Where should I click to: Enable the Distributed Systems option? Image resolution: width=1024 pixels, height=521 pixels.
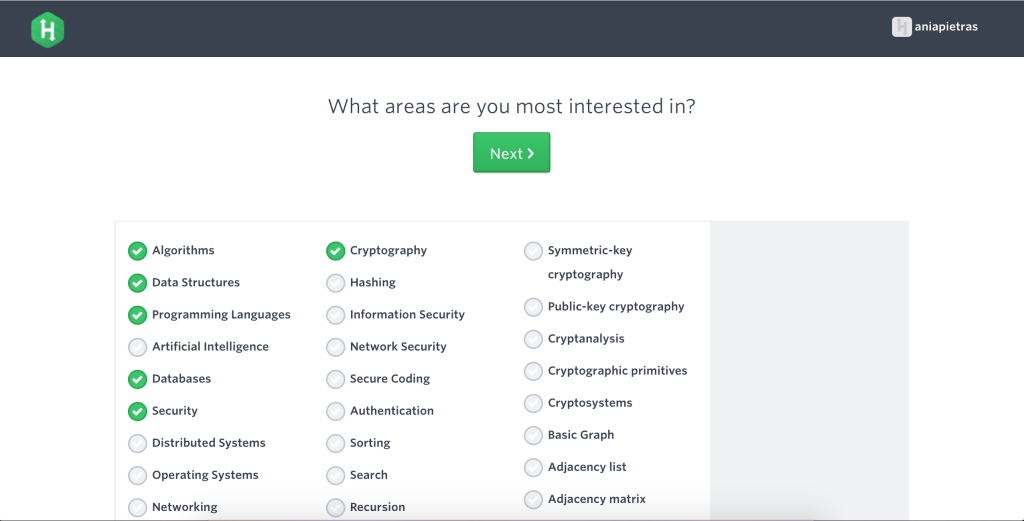(x=137, y=443)
